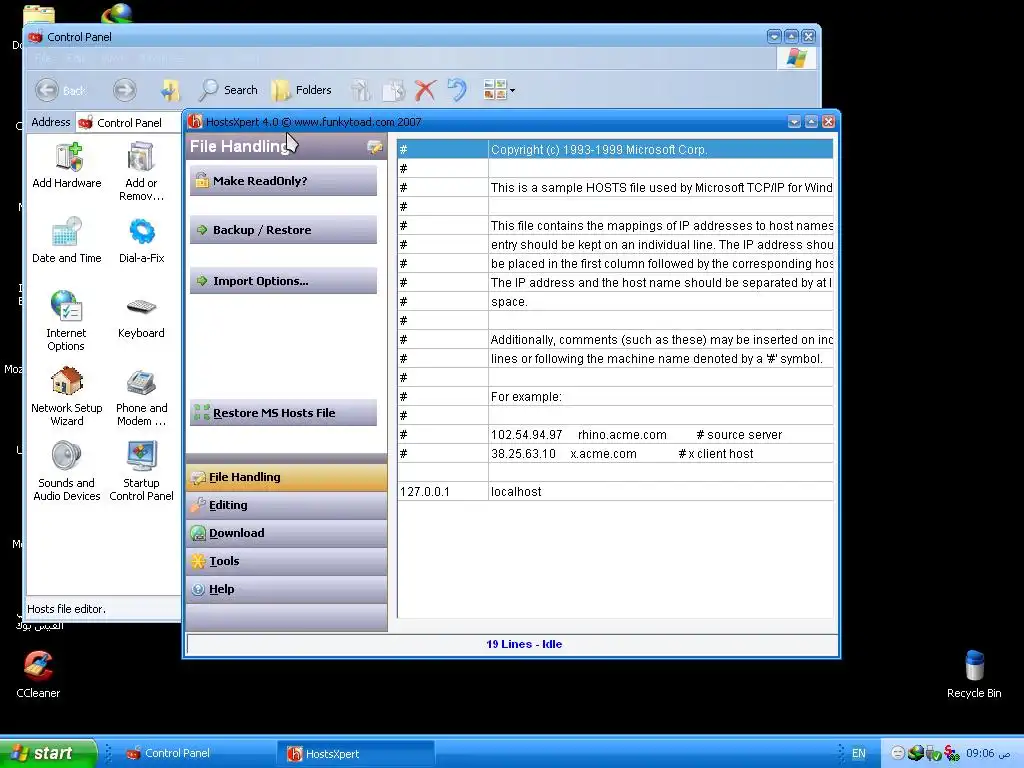Viewport: 1024px width, 768px height.
Task: Select the 38.25.63.10 x.acme.com row
Action: 615,454
